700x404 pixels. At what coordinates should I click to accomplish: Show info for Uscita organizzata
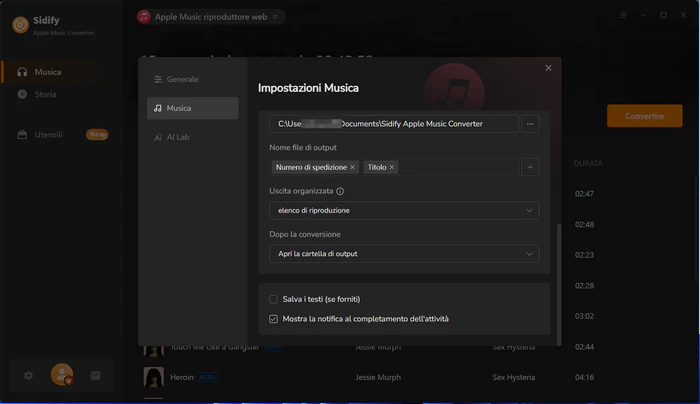(340, 191)
